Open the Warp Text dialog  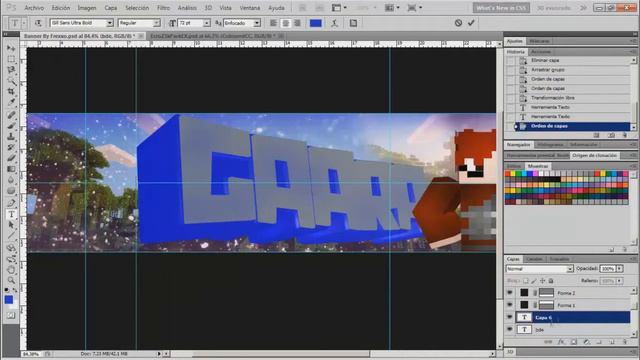[334, 23]
